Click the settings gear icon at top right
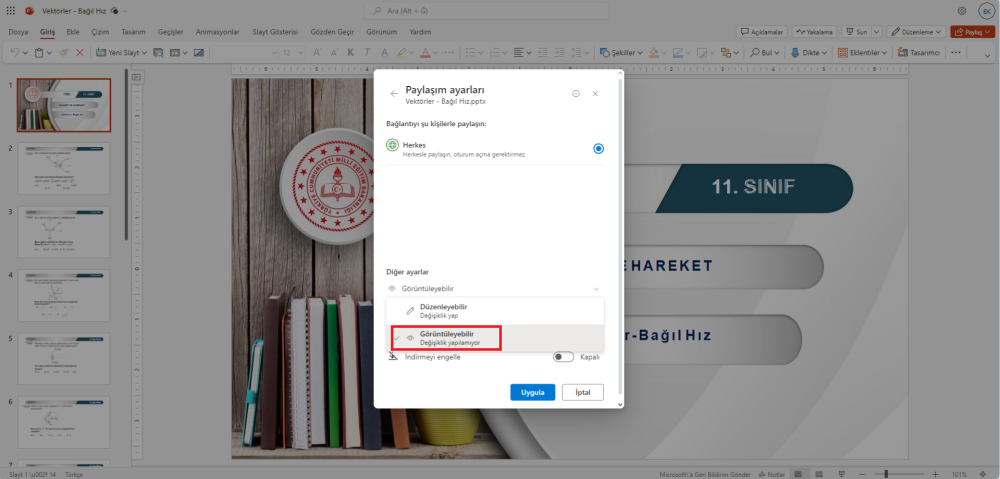This screenshot has height=479, width=1000. pos(962,11)
